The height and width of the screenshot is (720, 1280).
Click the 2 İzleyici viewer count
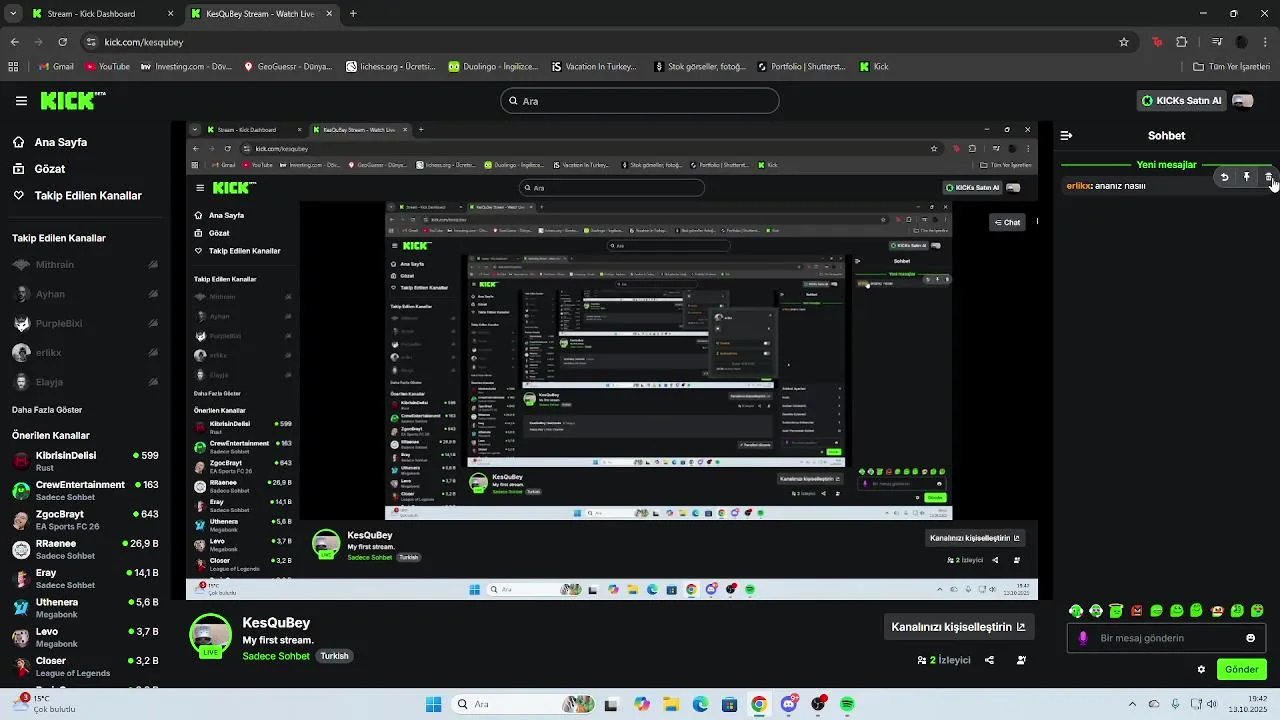pyautogui.click(x=944, y=660)
